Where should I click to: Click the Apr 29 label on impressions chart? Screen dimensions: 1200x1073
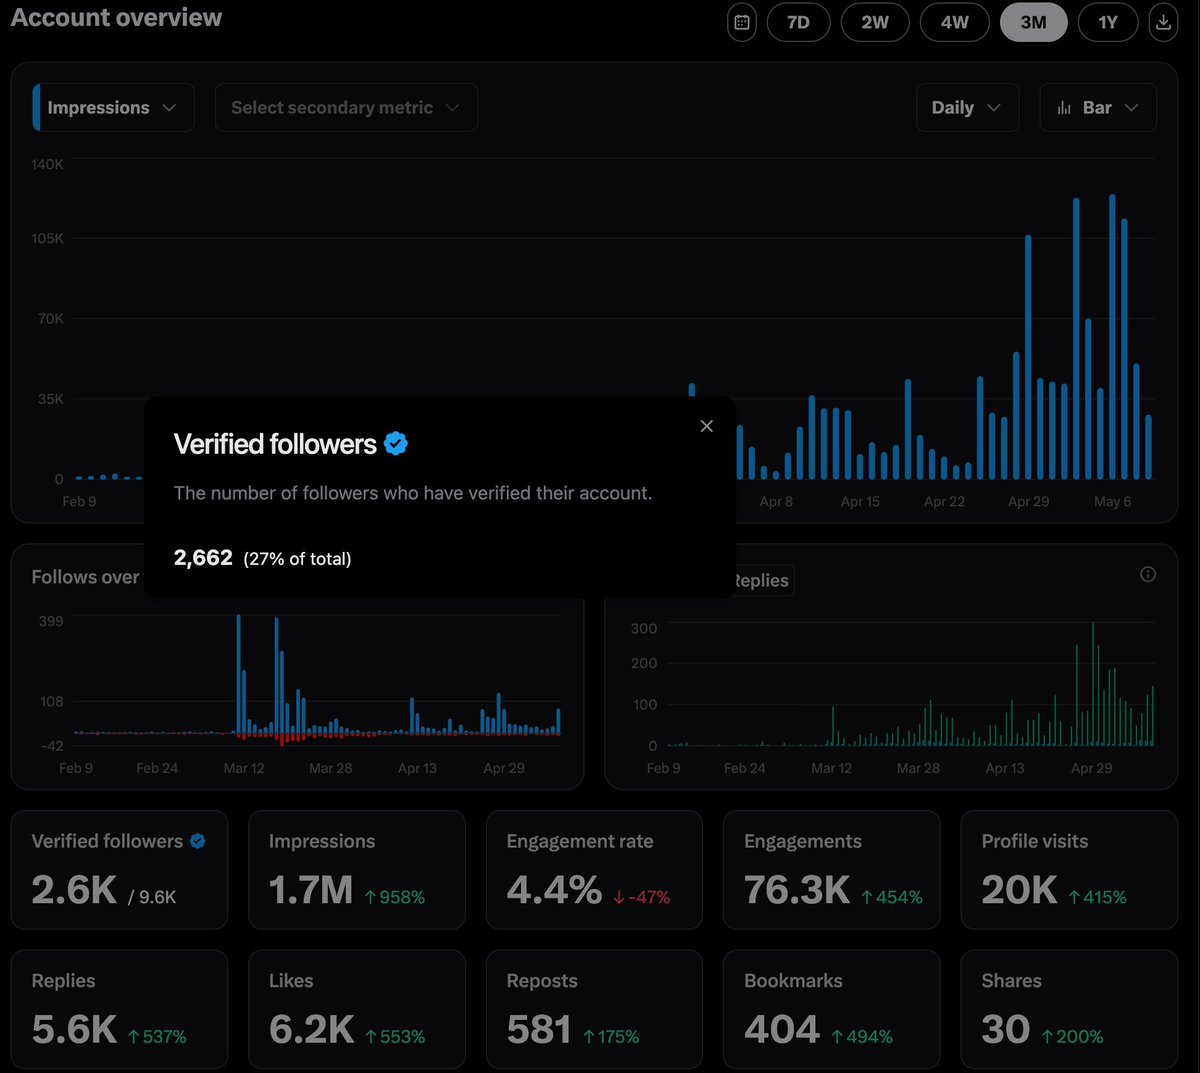pyautogui.click(x=1028, y=501)
